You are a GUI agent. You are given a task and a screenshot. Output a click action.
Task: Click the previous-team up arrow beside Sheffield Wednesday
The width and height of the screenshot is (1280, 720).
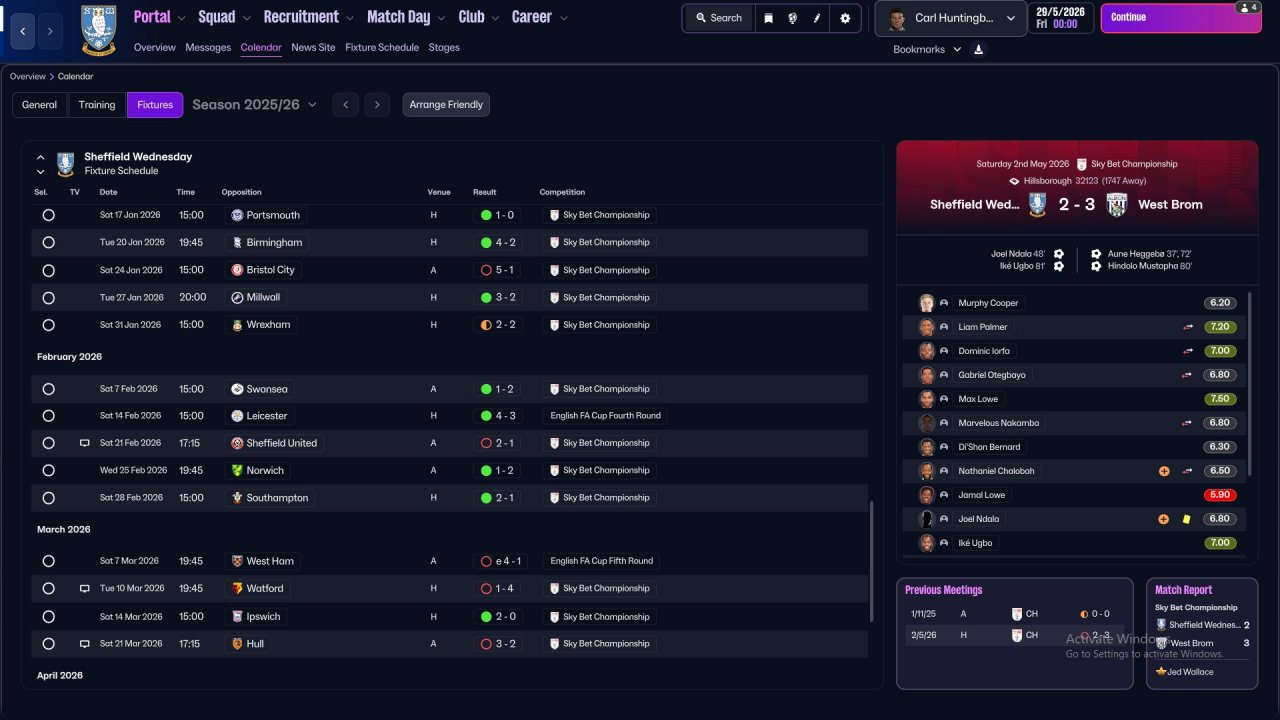(x=41, y=157)
